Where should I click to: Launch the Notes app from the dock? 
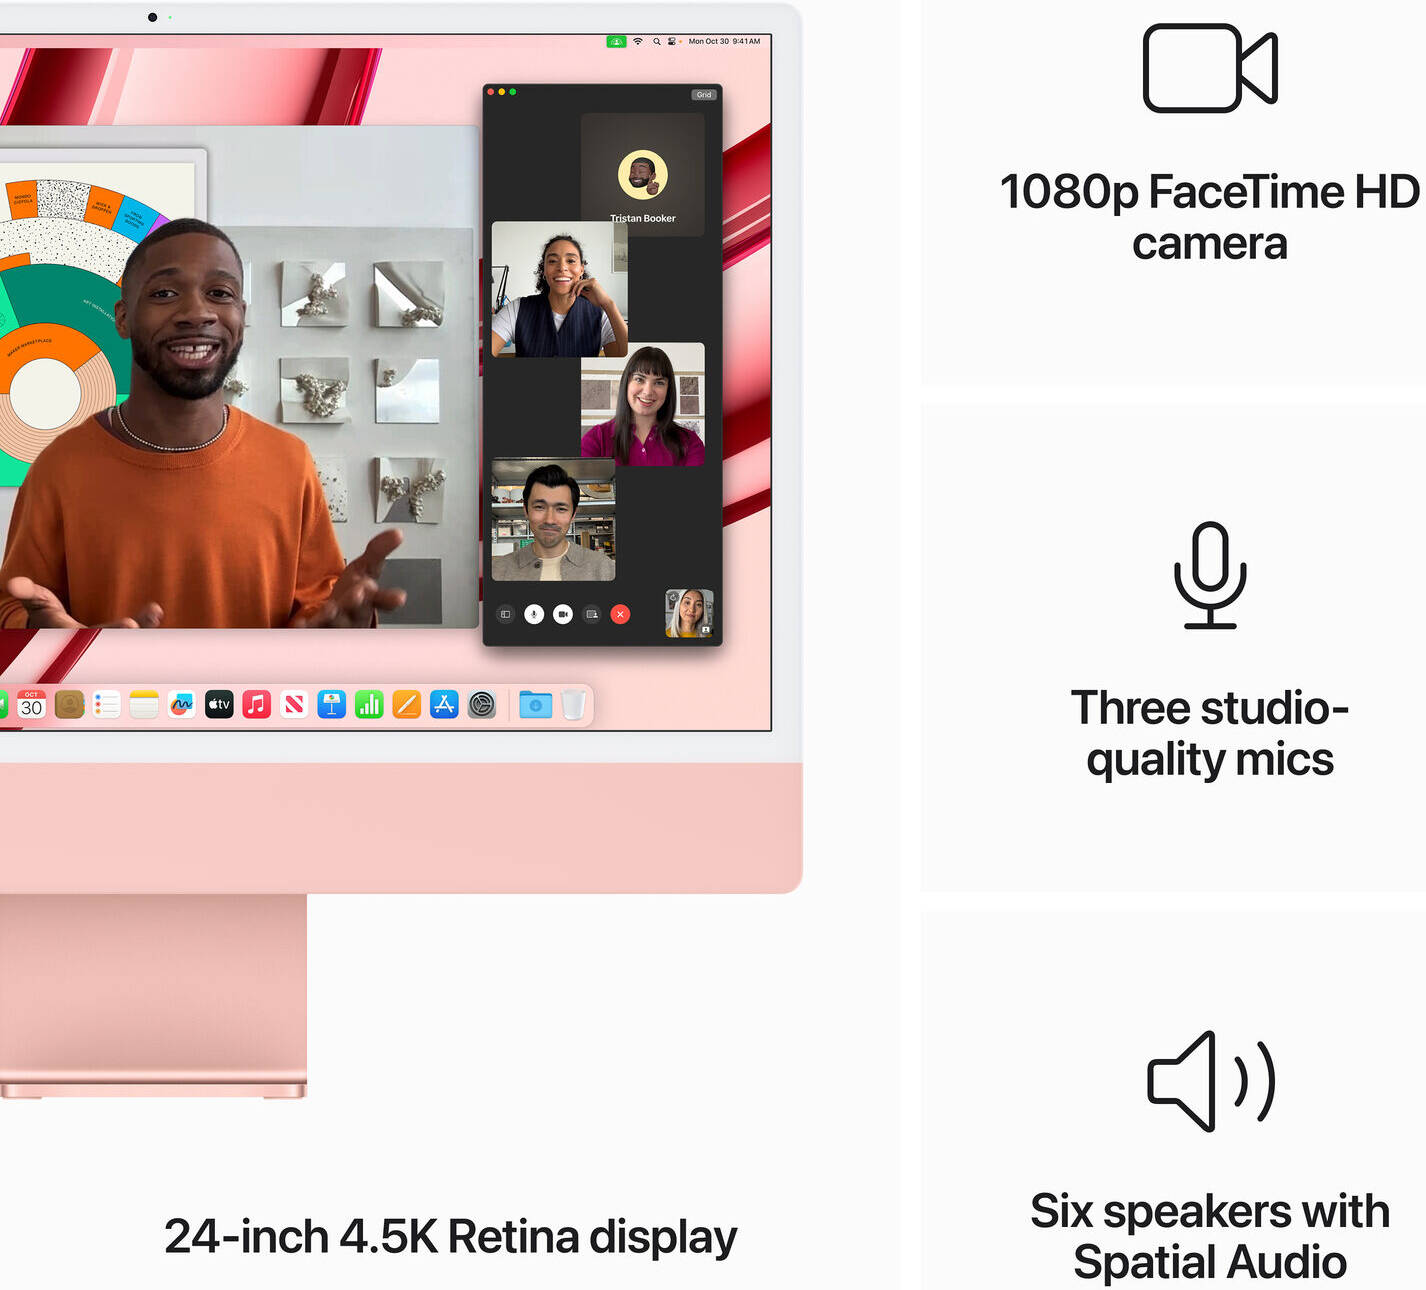pyautogui.click(x=144, y=705)
